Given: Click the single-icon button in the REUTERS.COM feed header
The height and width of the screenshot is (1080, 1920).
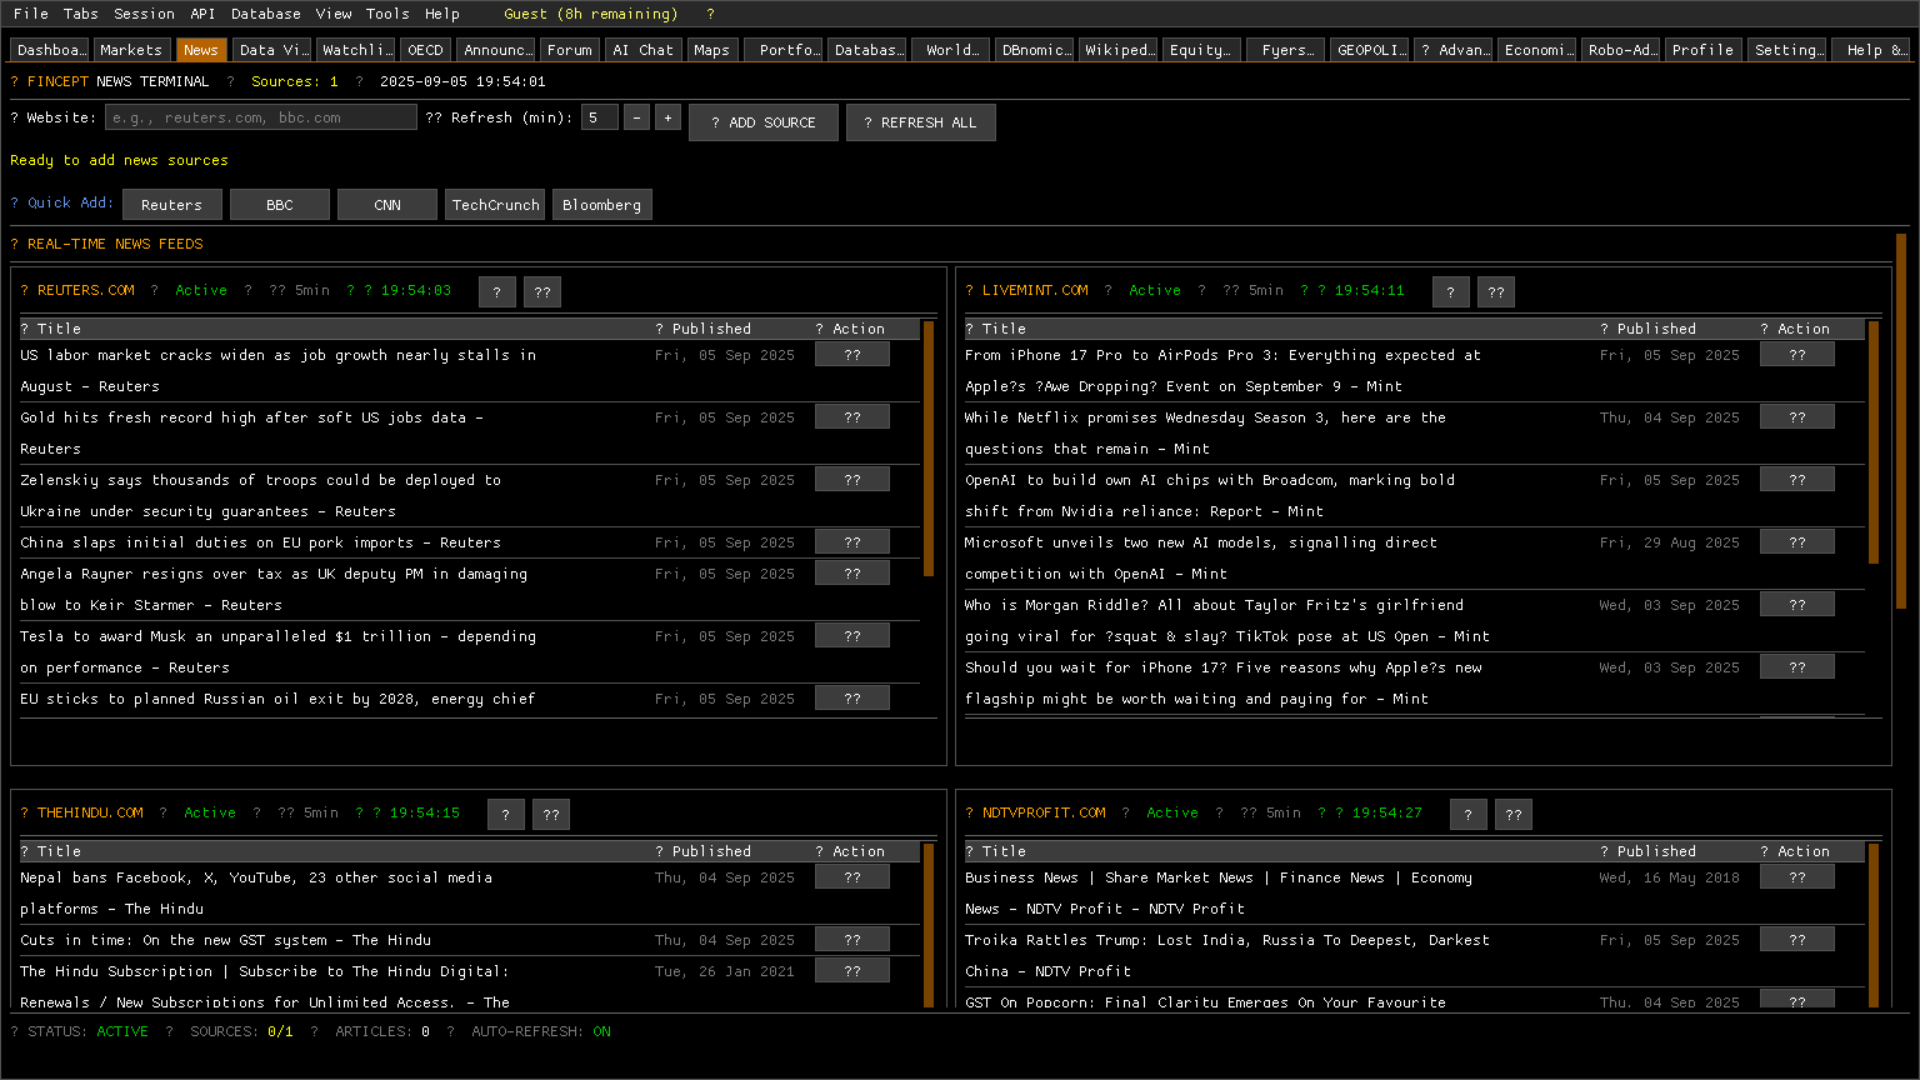Looking at the screenshot, I should pyautogui.click(x=497, y=292).
